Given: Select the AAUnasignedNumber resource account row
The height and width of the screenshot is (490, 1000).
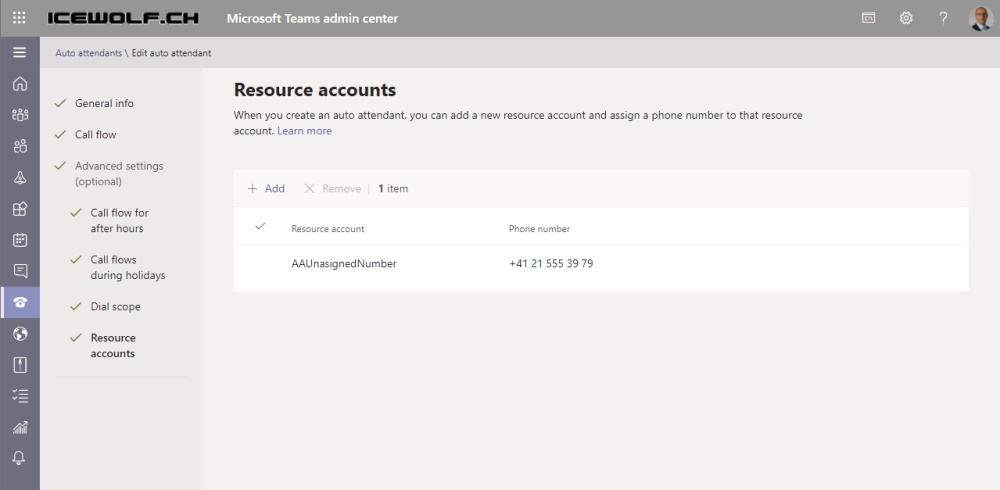Looking at the screenshot, I should click(601, 264).
